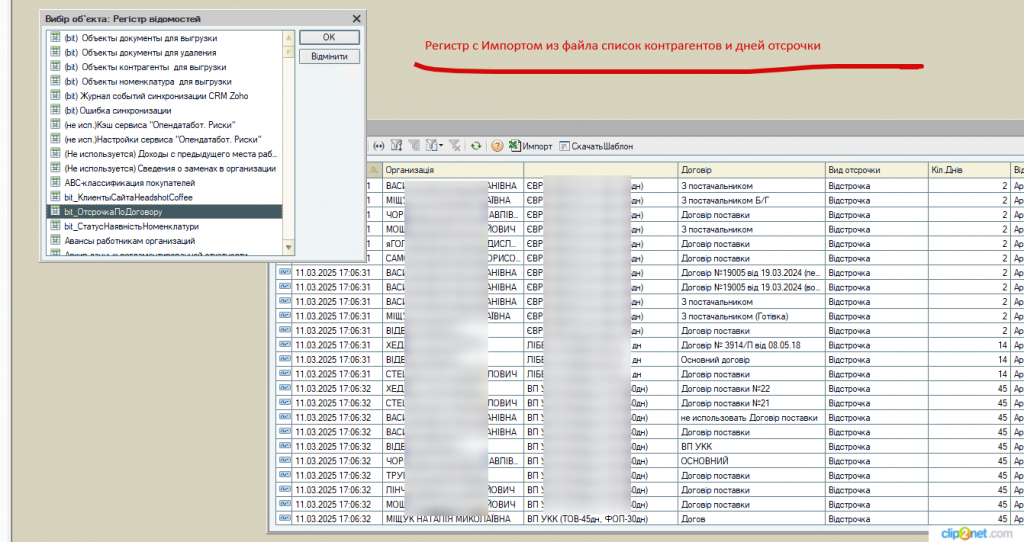Sort by the Кіл.Днів column header
The image size is (1024, 542).
click(969, 170)
